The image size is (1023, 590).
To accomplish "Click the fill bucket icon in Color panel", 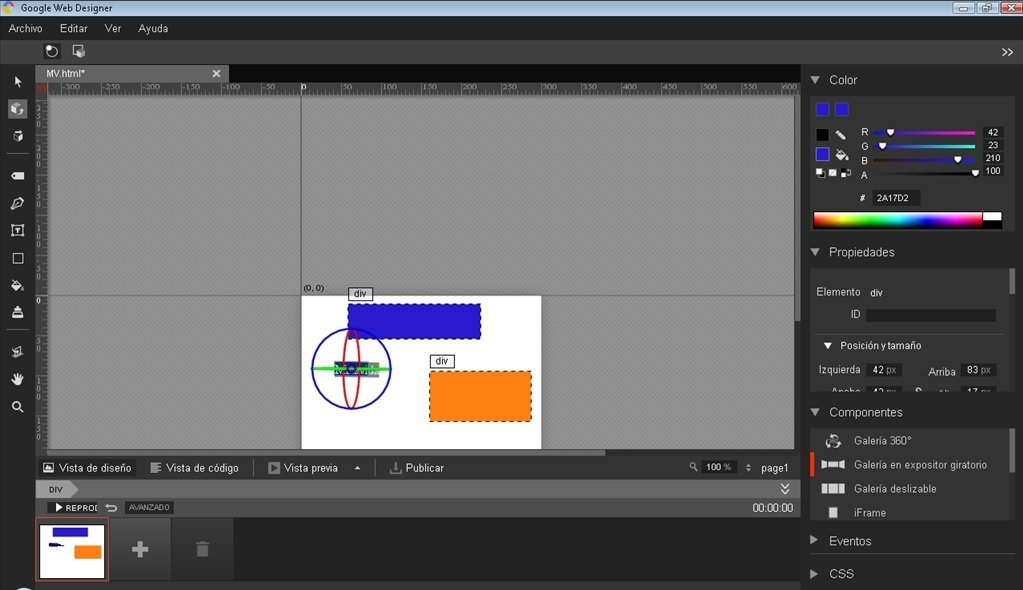I will click(x=842, y=155).
